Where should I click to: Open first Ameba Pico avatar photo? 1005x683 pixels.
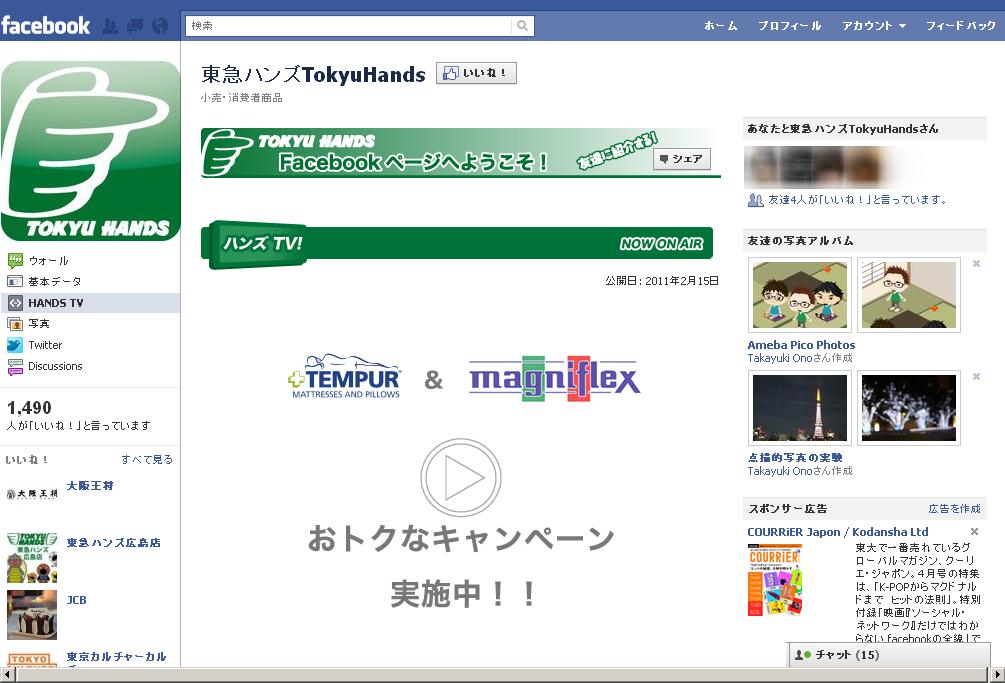[800, 295]
